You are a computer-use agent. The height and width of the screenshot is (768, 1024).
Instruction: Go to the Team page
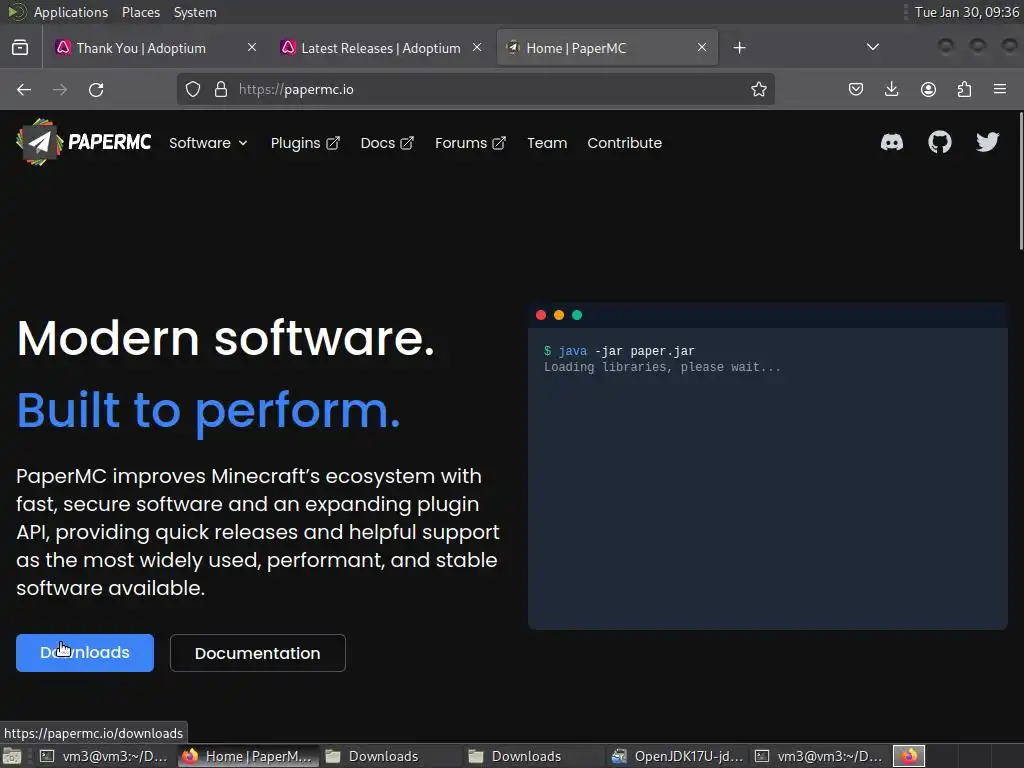click(x=547, y=143)
